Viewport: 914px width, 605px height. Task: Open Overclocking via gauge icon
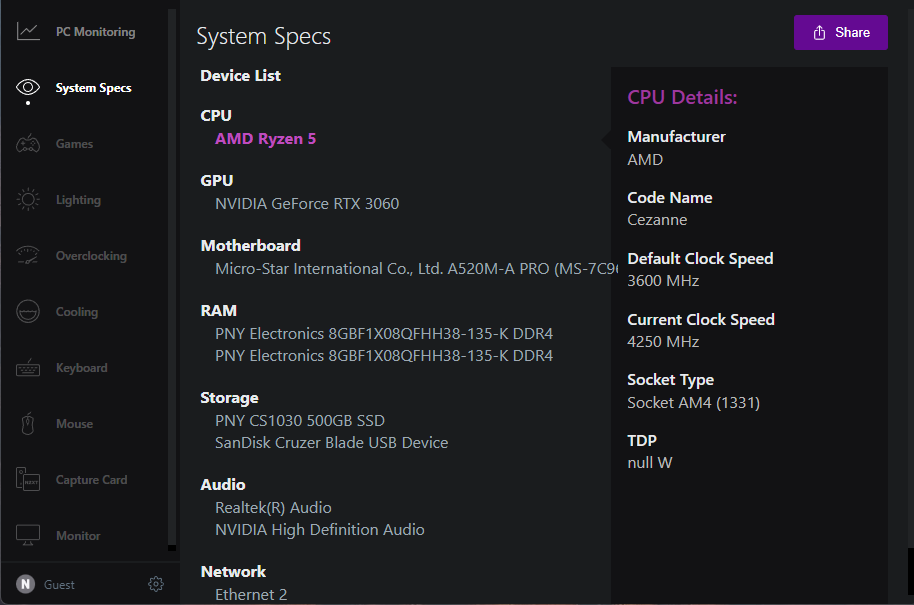click(x=28, y=255)
